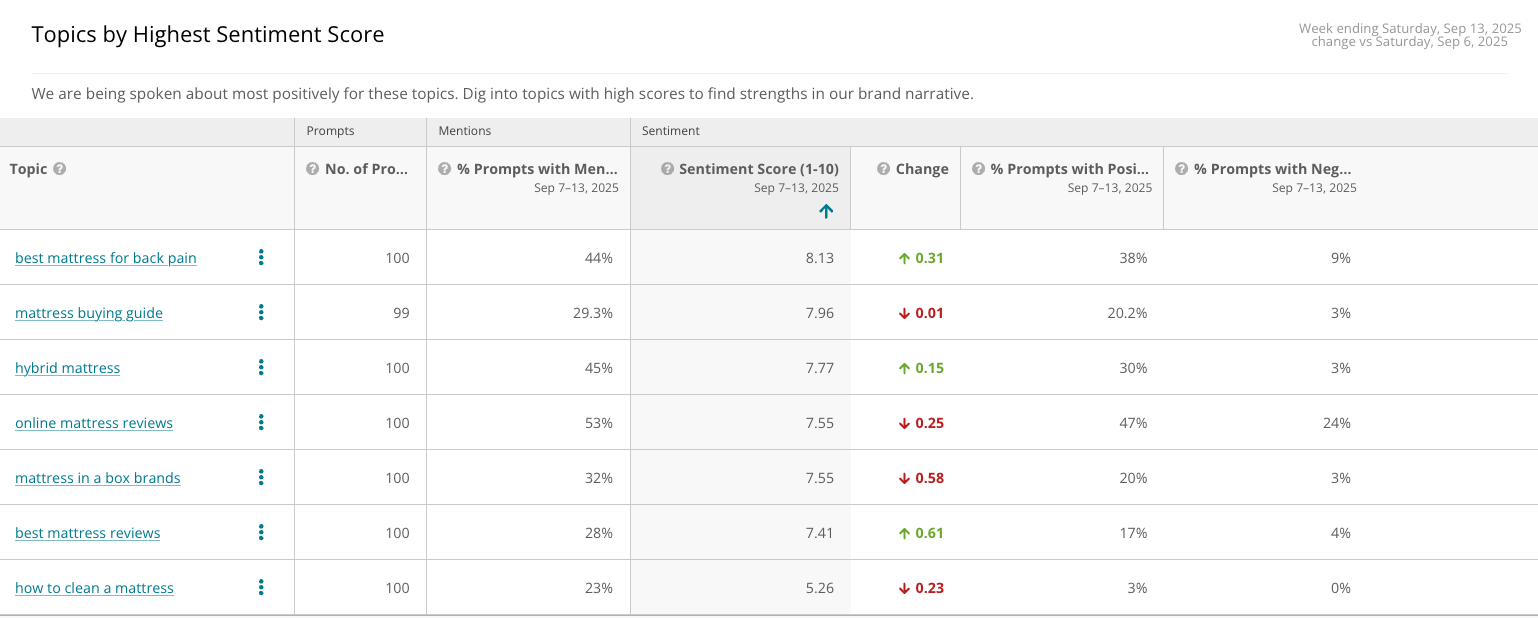Click help icon for % Prompts with Positive
This screenshot has height=618, width=1538.
point(978,169)
